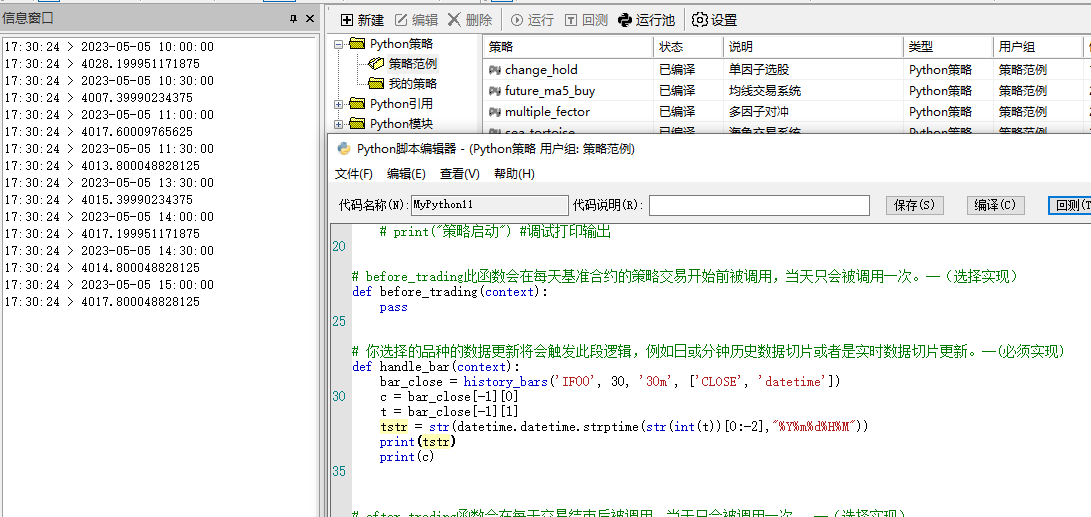This screenshot has height=517, width=1091.
Task: Click the 代码说明 input field
Action: click(759, 205)
